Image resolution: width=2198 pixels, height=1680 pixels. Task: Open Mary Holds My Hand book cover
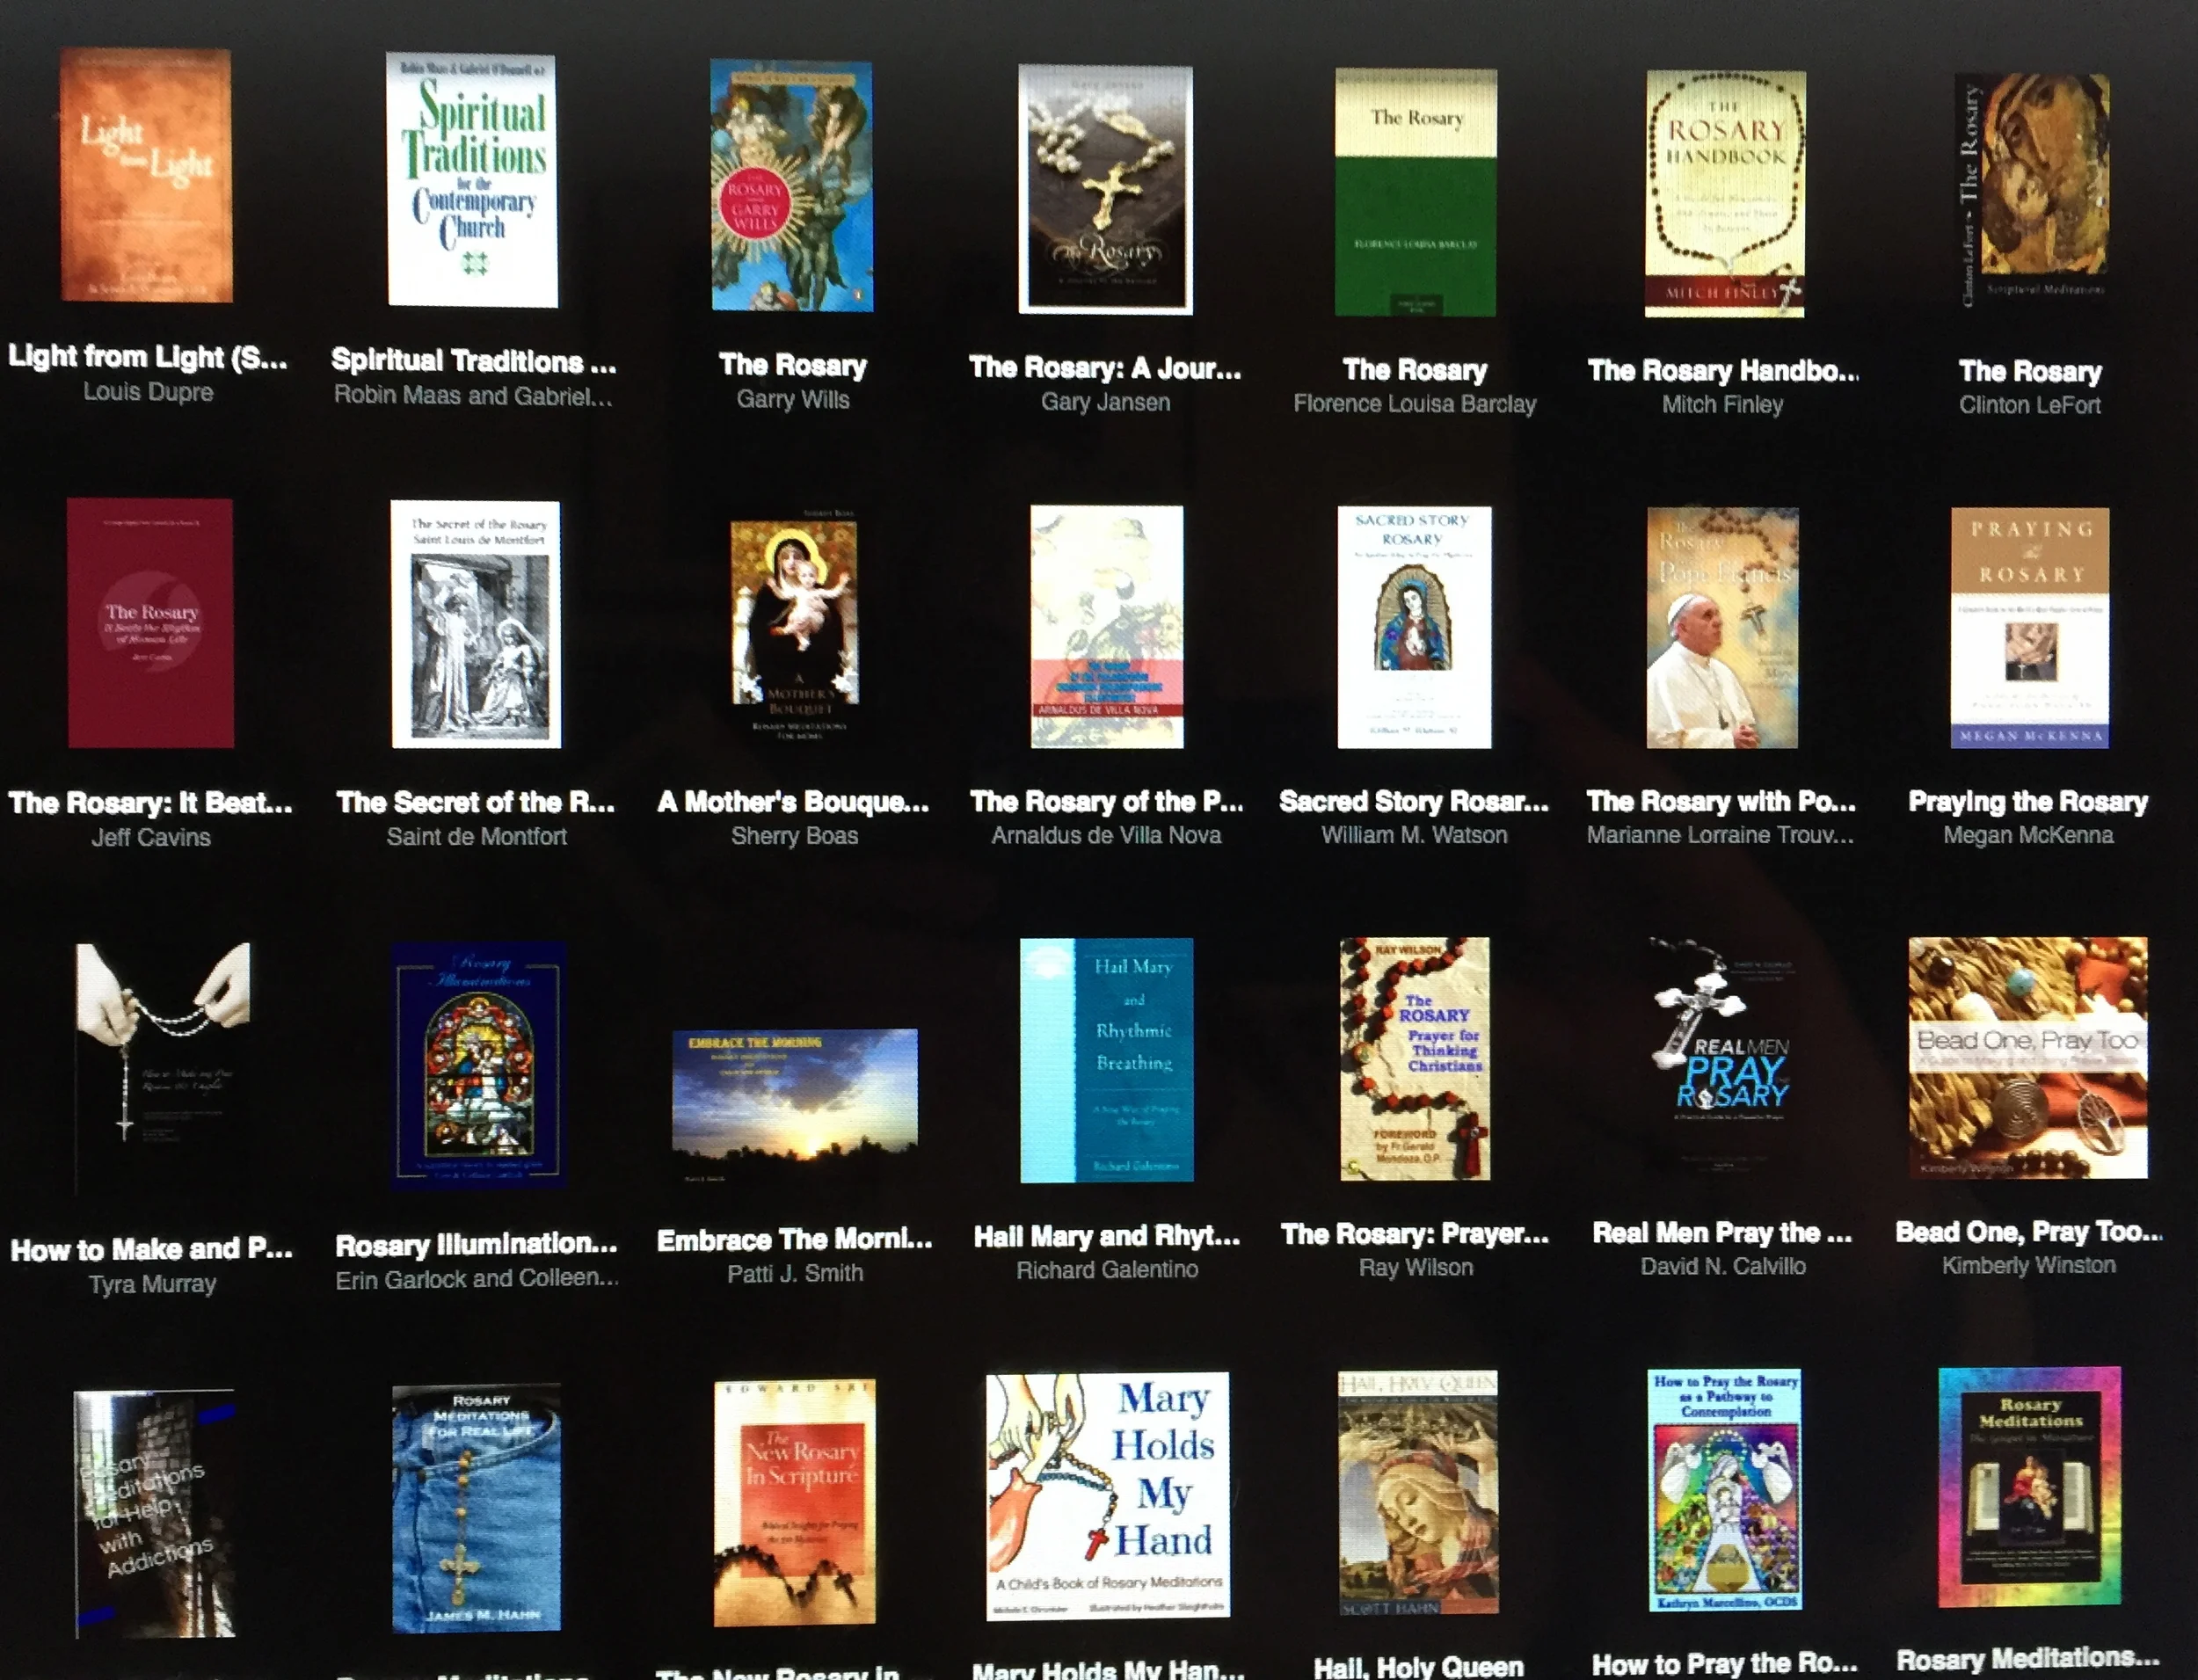1108,1495
